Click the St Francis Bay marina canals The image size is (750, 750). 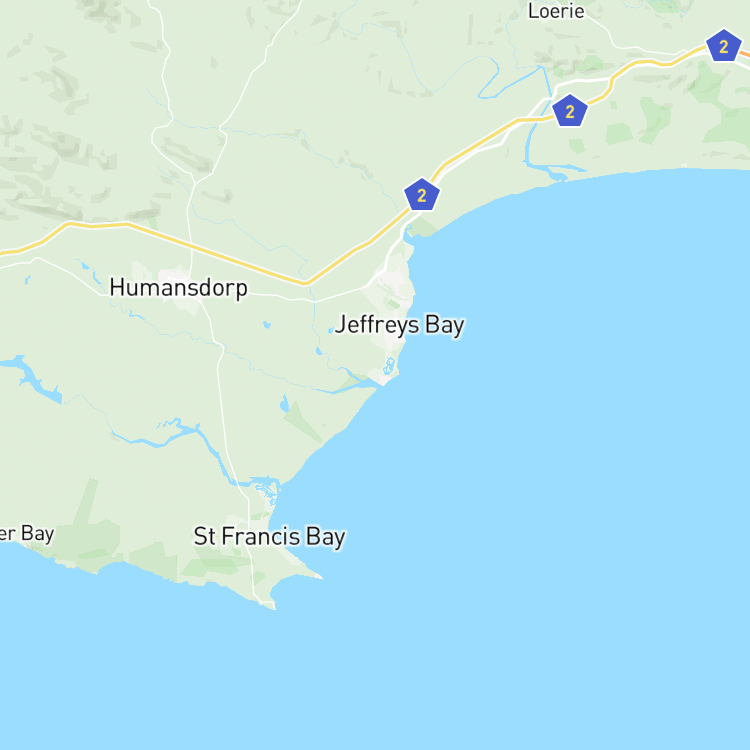pyautogui.click(x=266, y=490)
